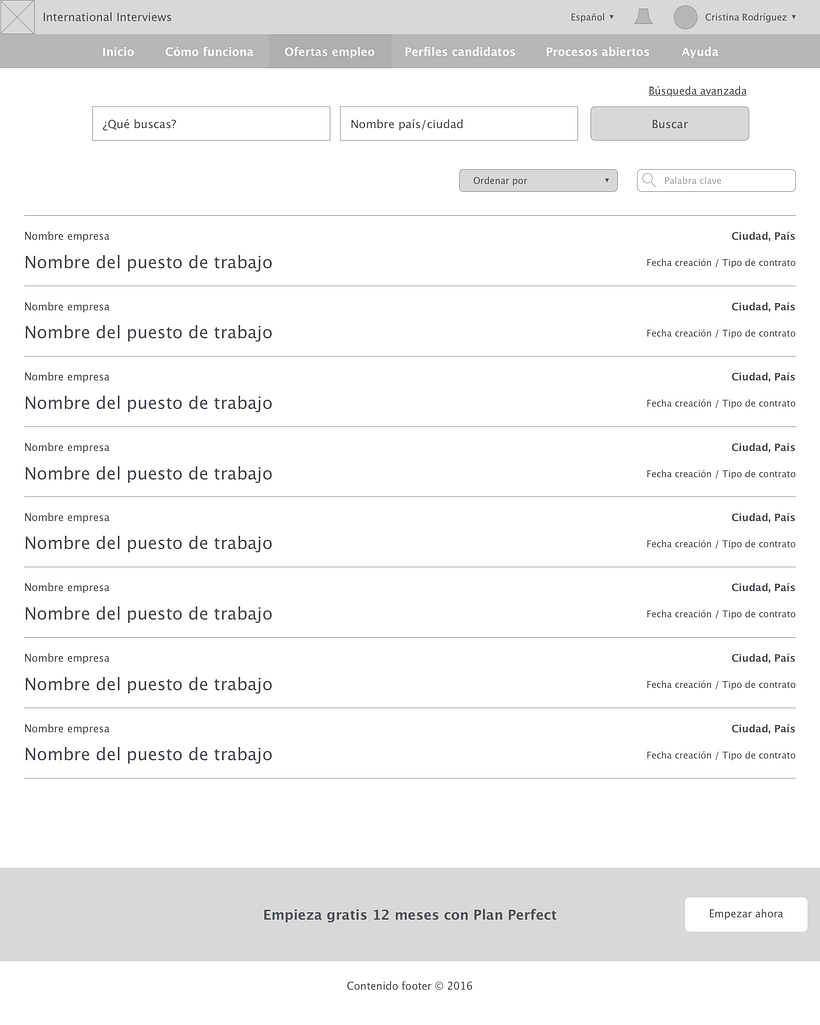Viewport: 820px width, 1025px height.
Task: Expand the Cristina Rodríguez user menu
Action: [x=750, y=17]
